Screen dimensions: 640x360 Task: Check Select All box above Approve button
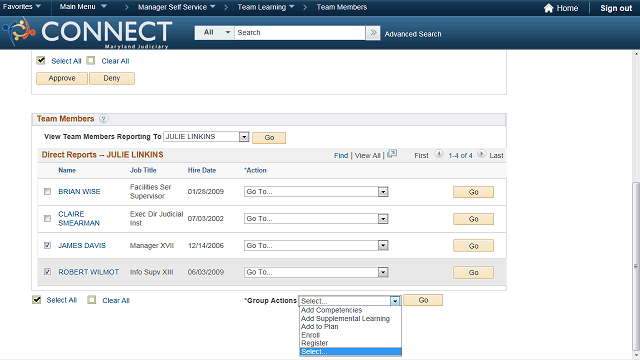click(x=40, y=60)
